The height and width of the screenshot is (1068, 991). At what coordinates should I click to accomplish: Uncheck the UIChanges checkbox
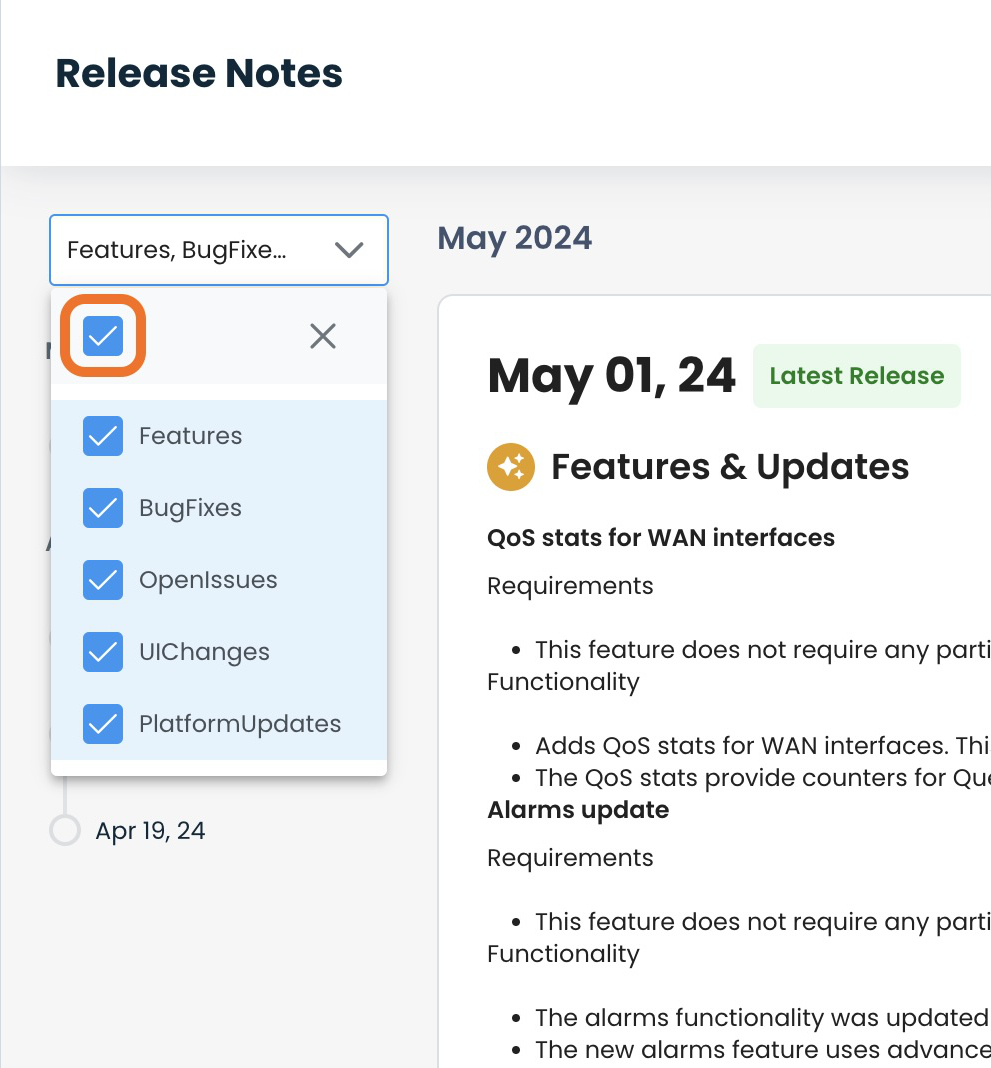point(103,652)
